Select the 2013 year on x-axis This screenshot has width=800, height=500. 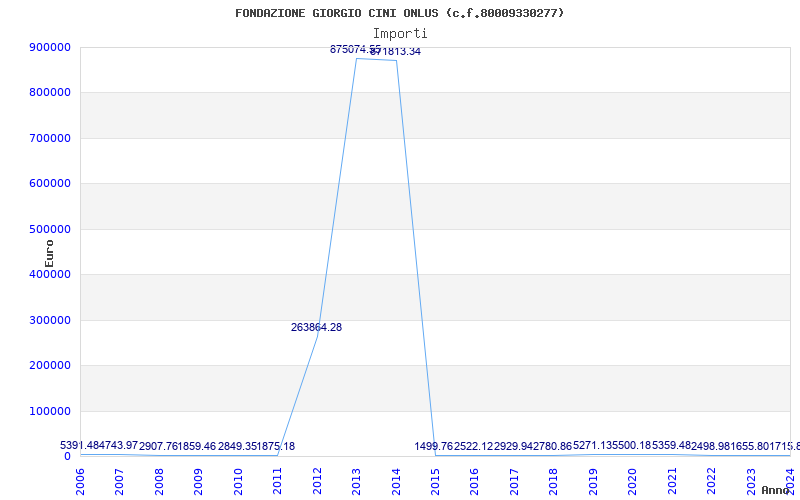[357, 480]
